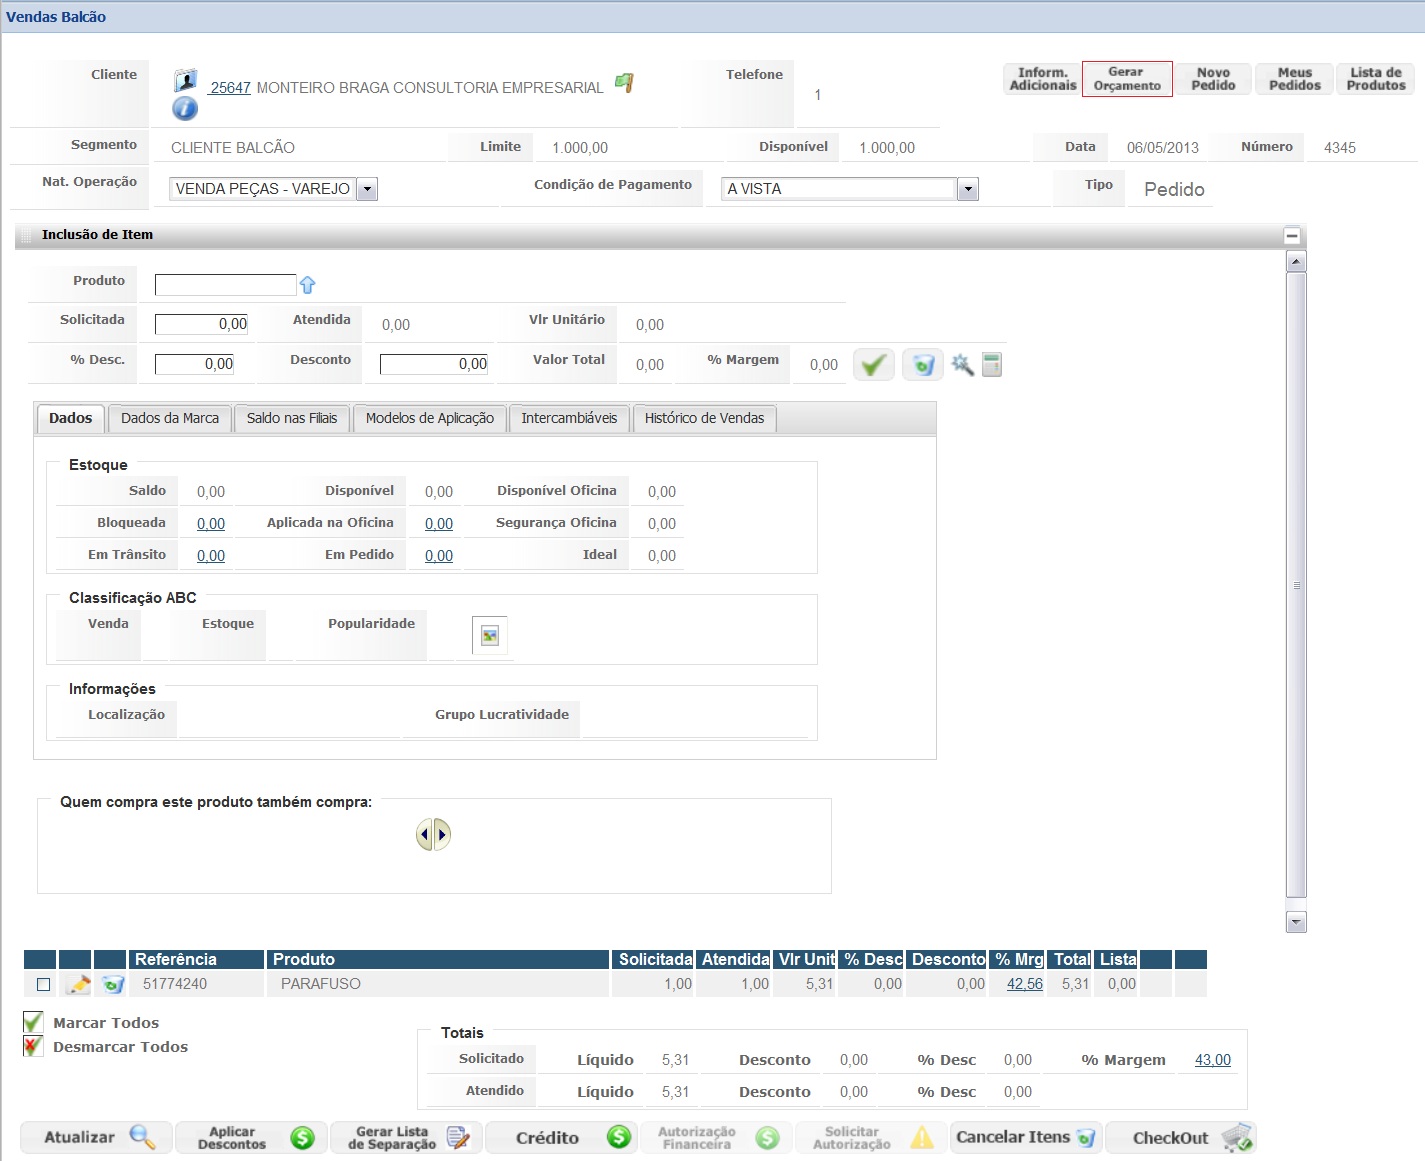Click the item panel vertical scrollbar thumb

(x=1296, y=585)
